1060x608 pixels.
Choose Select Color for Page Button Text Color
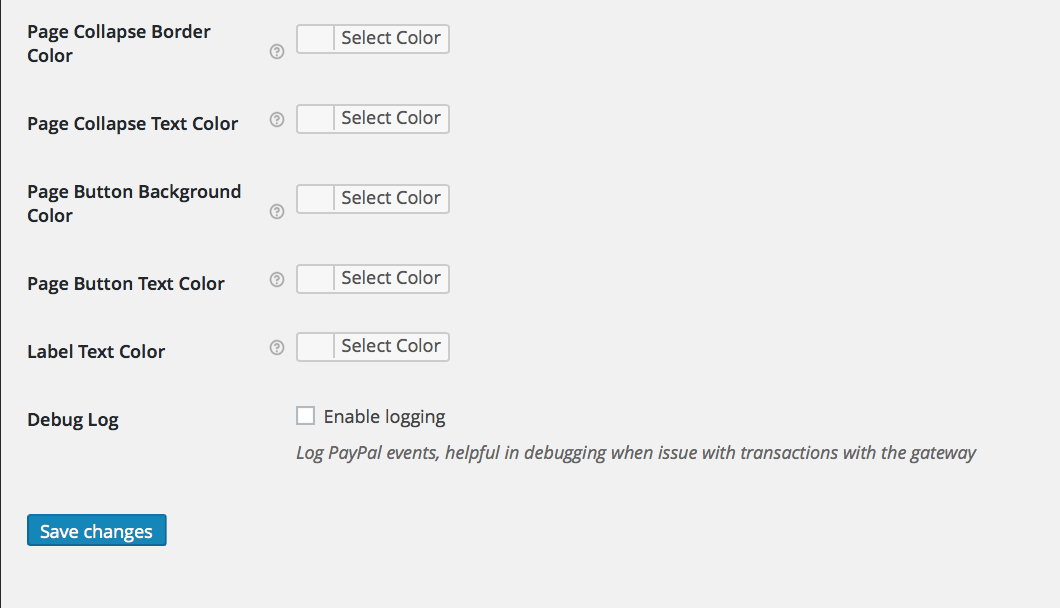(390, 278)
